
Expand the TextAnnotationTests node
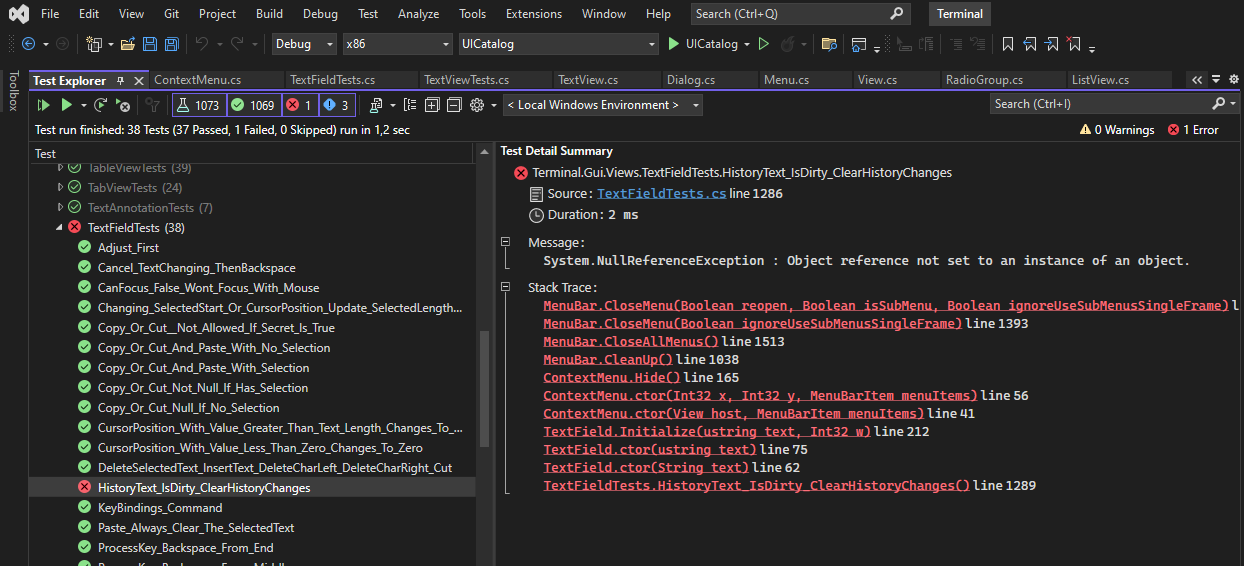60,208
